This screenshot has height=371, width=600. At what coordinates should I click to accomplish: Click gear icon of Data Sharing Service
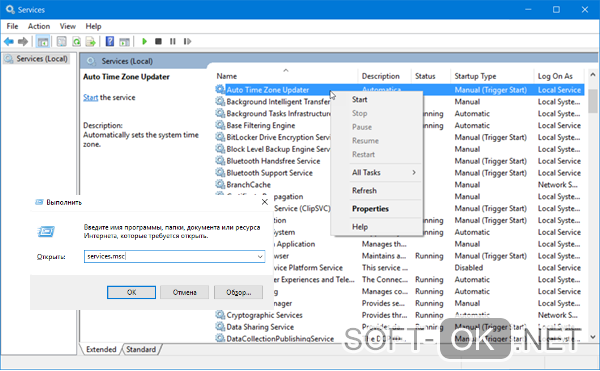click(x=220, y=327)
